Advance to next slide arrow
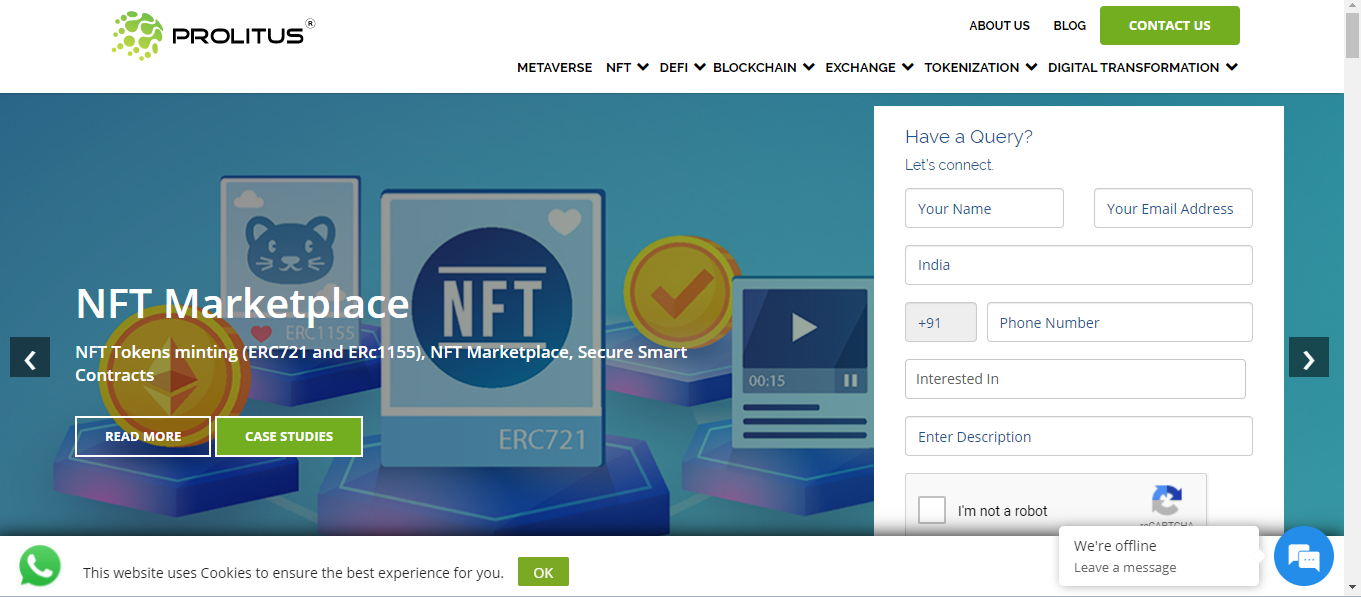This screenshot has height=597, width=1361. (1308, 358)
